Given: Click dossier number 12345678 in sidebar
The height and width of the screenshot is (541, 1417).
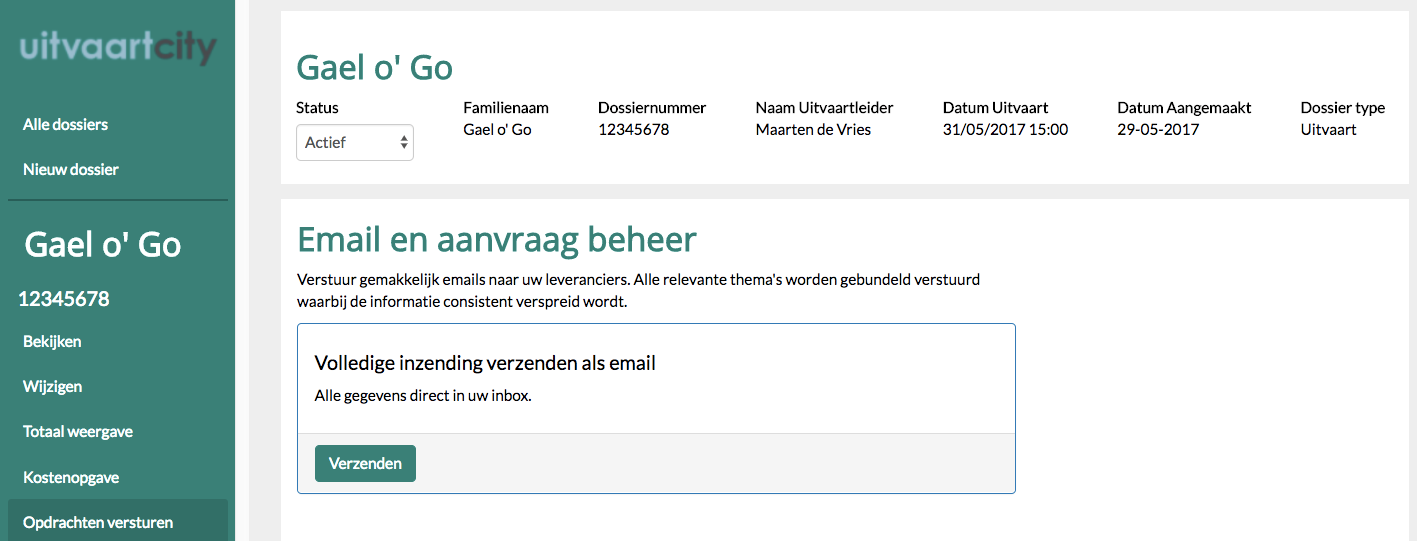Looking at the screenshot, I should click(64, 298).
